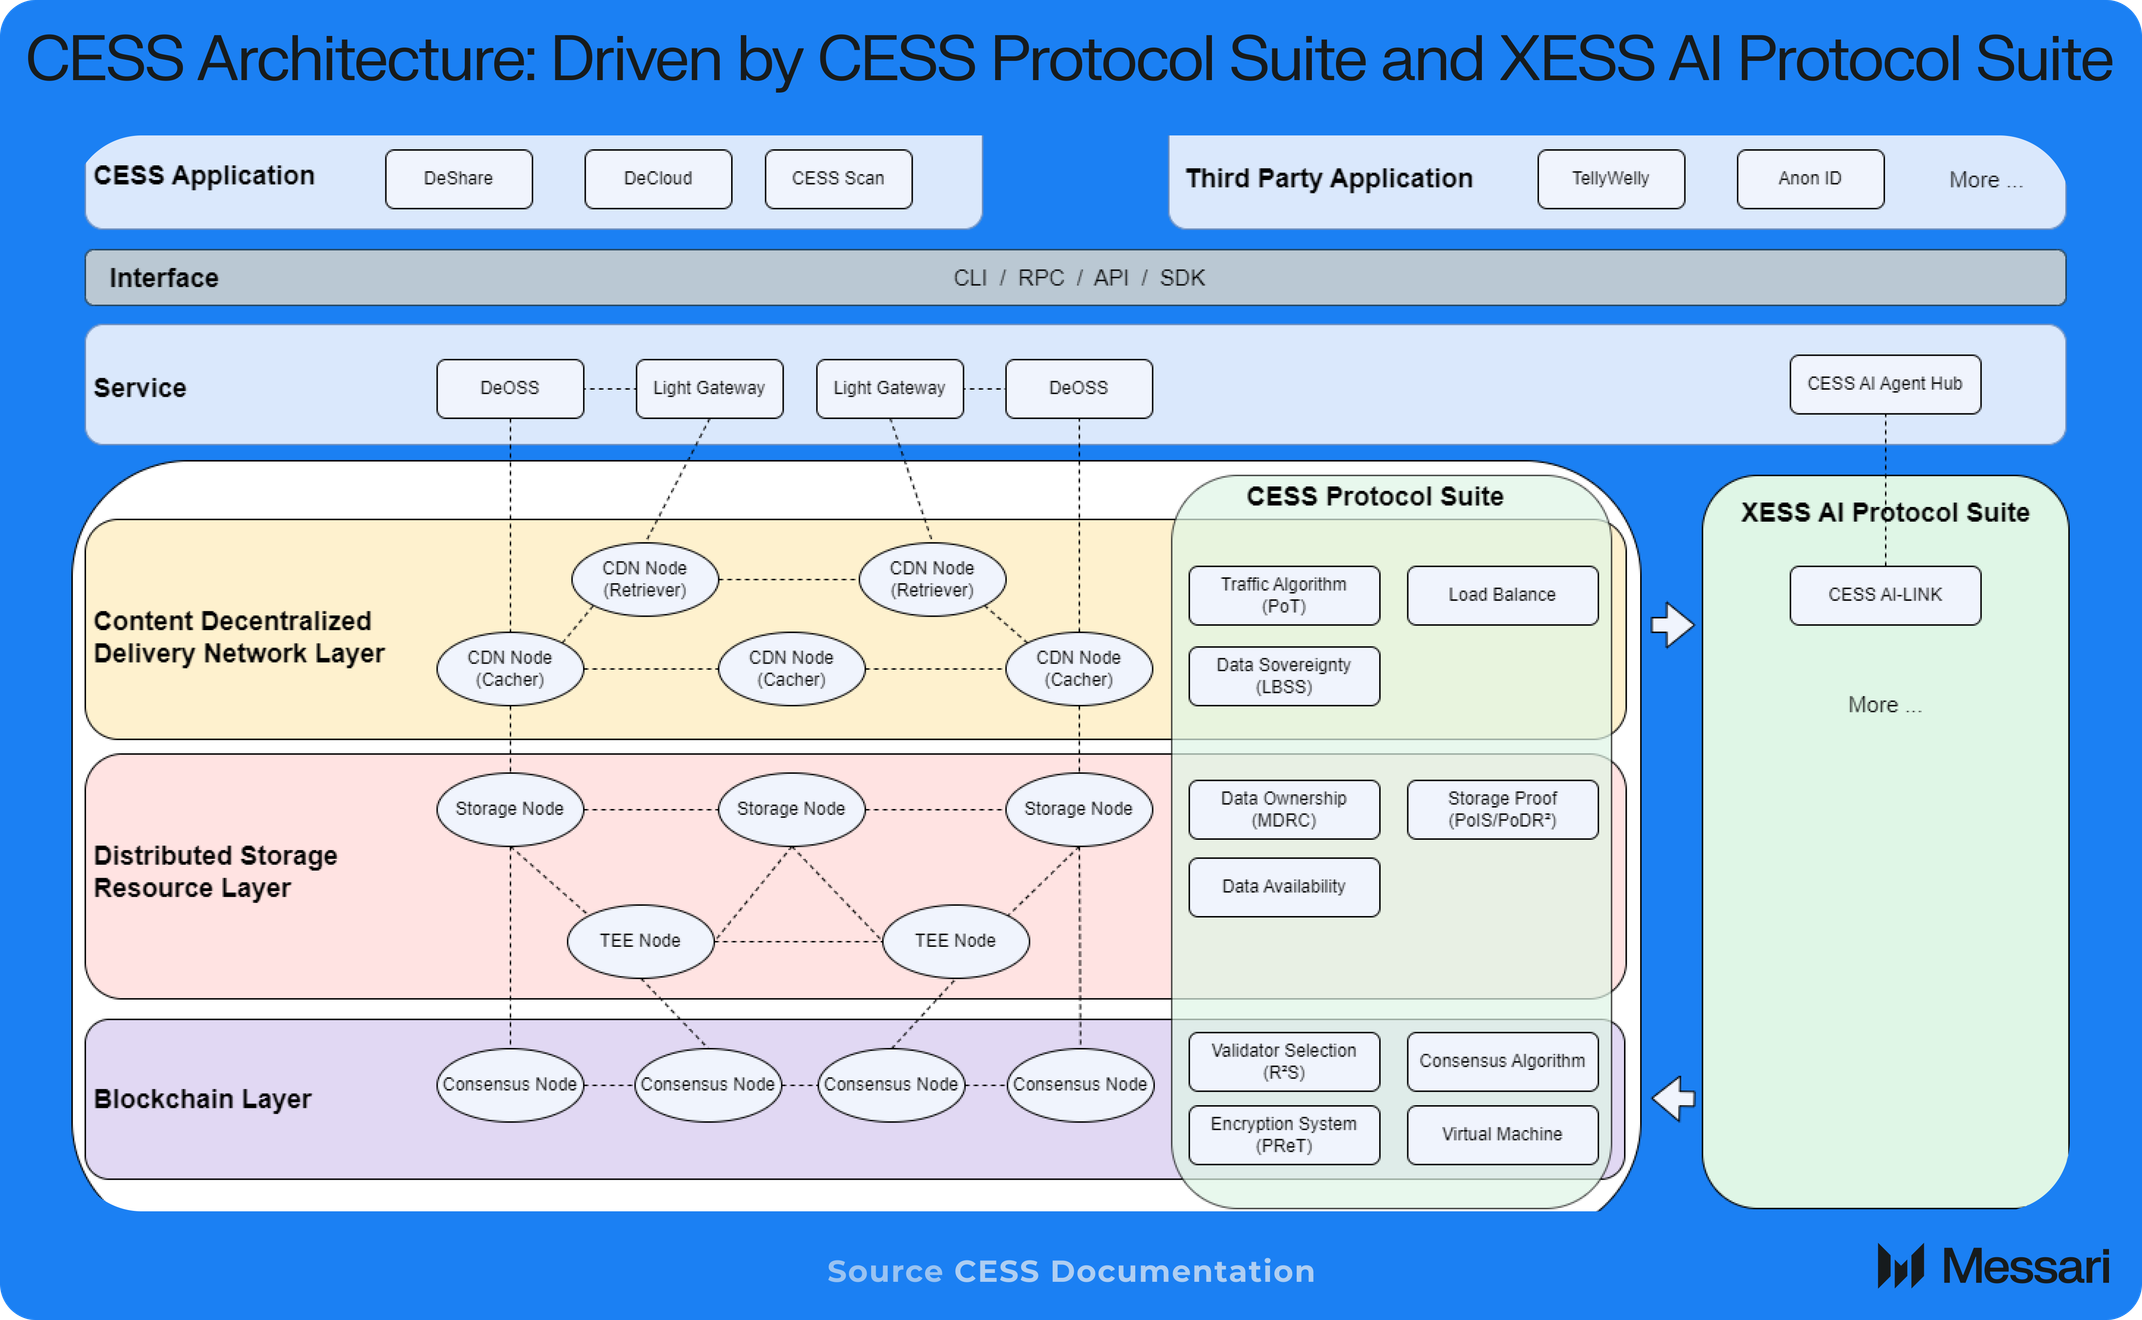Select Storage Proof (PoIS/PoDR²) box
Viewport: 2142px width, 1320px height.
1502,809
